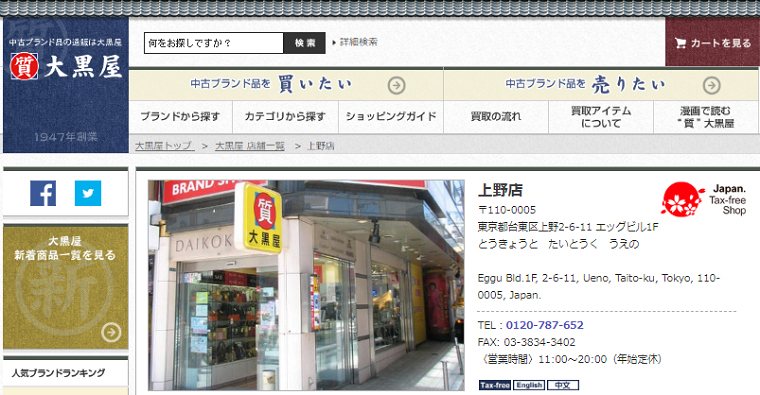The image size is (760, 395).
Task: Select the カテゴリから探す tab
Action: [x=285, y=117]
